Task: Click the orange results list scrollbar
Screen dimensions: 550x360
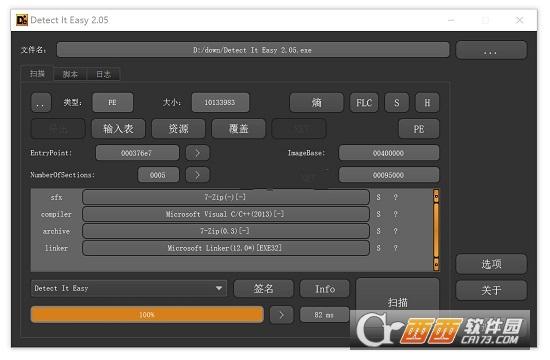Action: click(x=436, y=230)
